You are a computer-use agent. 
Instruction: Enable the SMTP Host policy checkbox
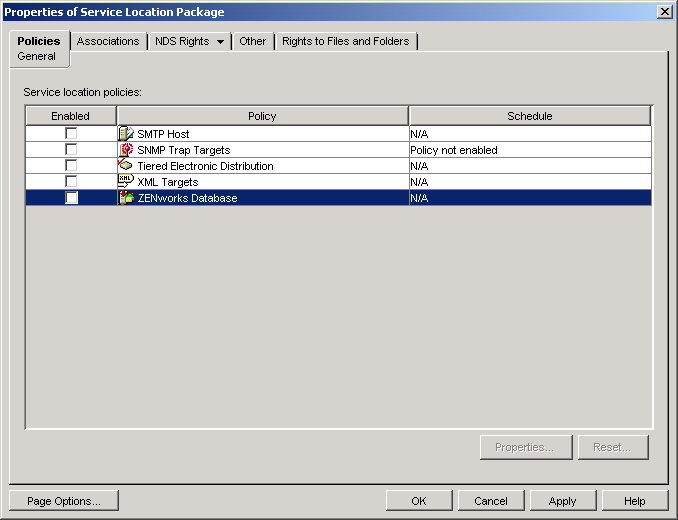click(71, 134)
